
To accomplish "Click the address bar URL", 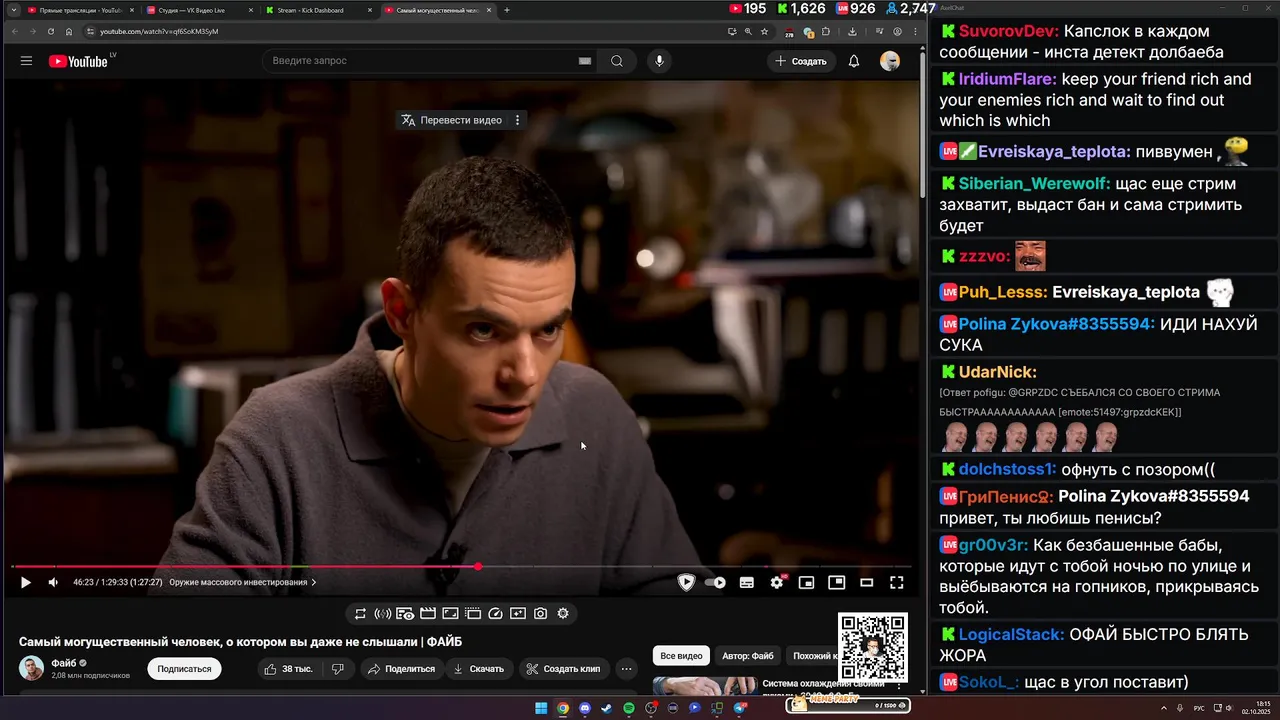I will 160,31.
